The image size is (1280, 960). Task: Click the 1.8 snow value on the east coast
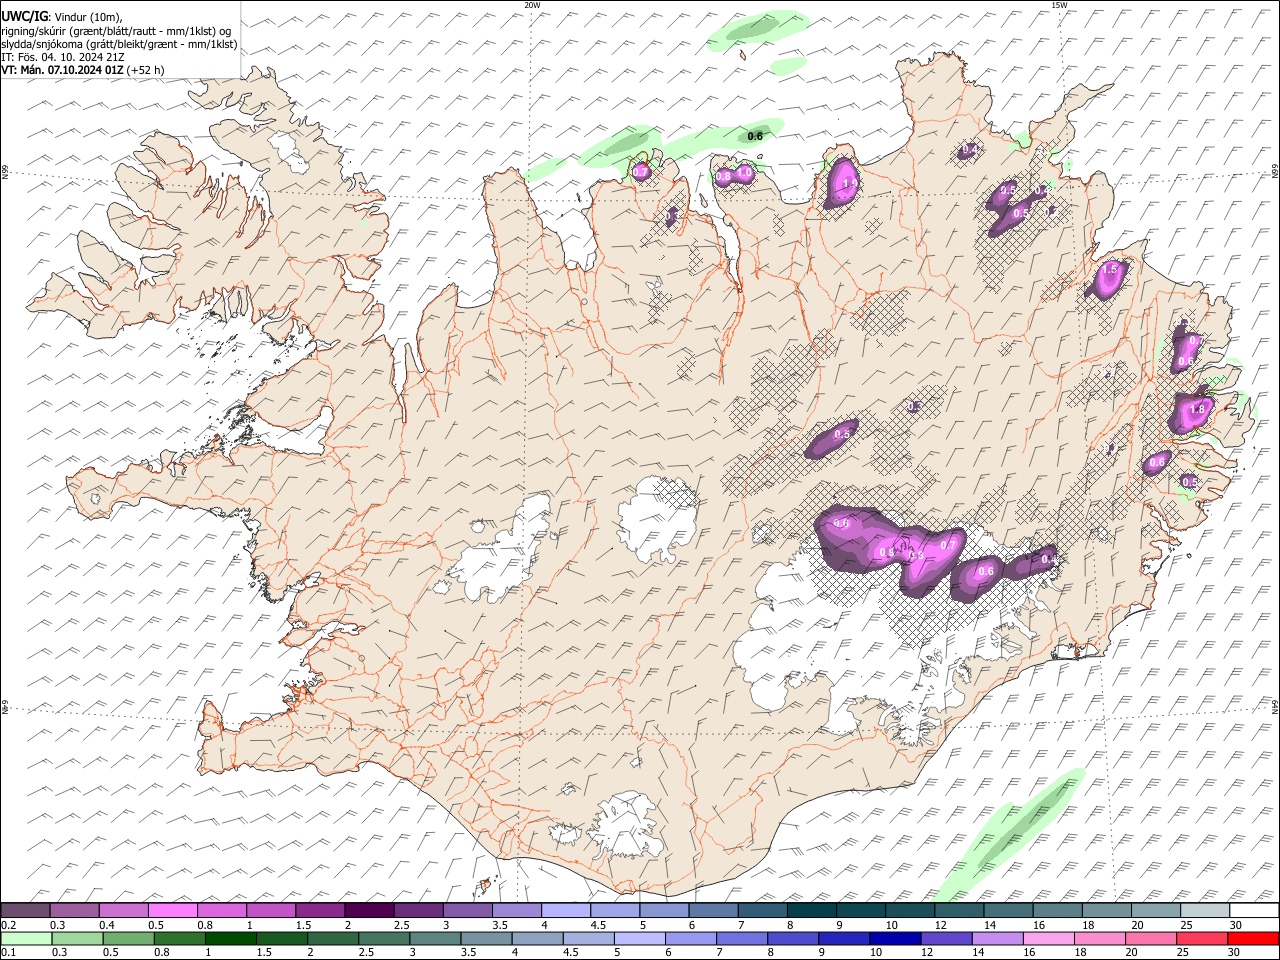pyautogui.click(x=1198, y=409)
